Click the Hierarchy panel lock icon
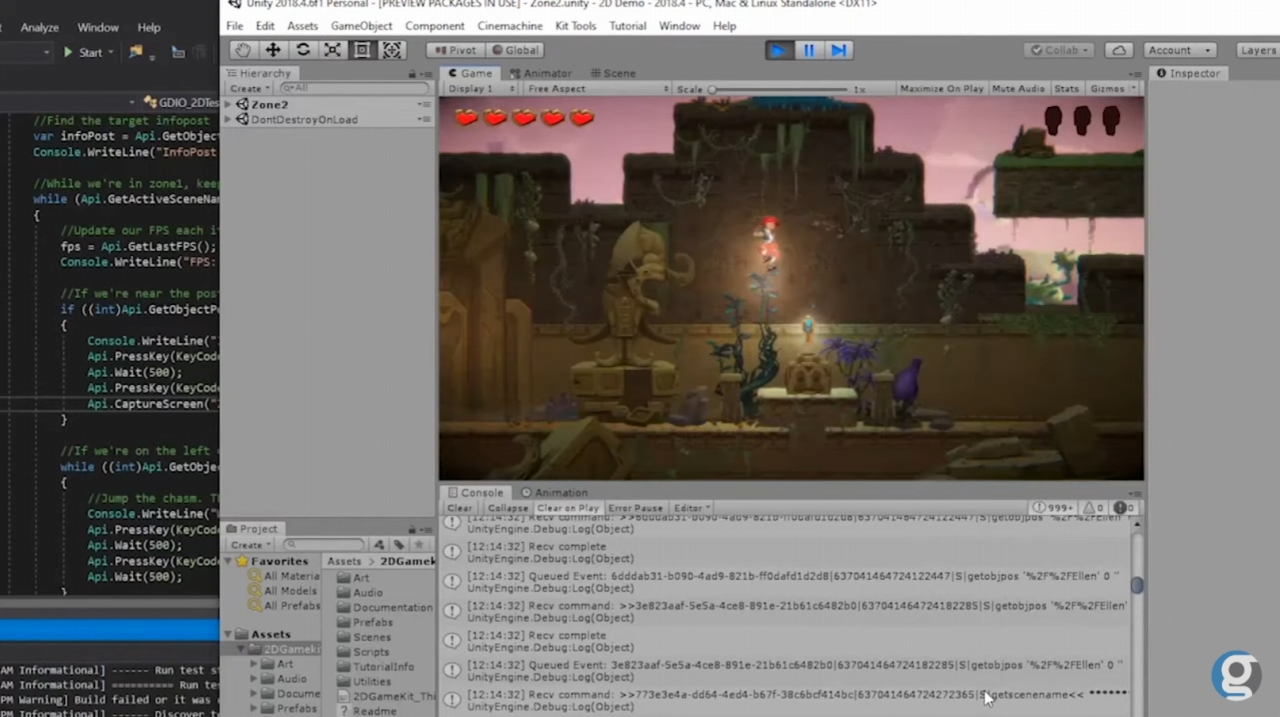Image resolution: width=1280 pixels, height=717 pixels. point(412,74)
